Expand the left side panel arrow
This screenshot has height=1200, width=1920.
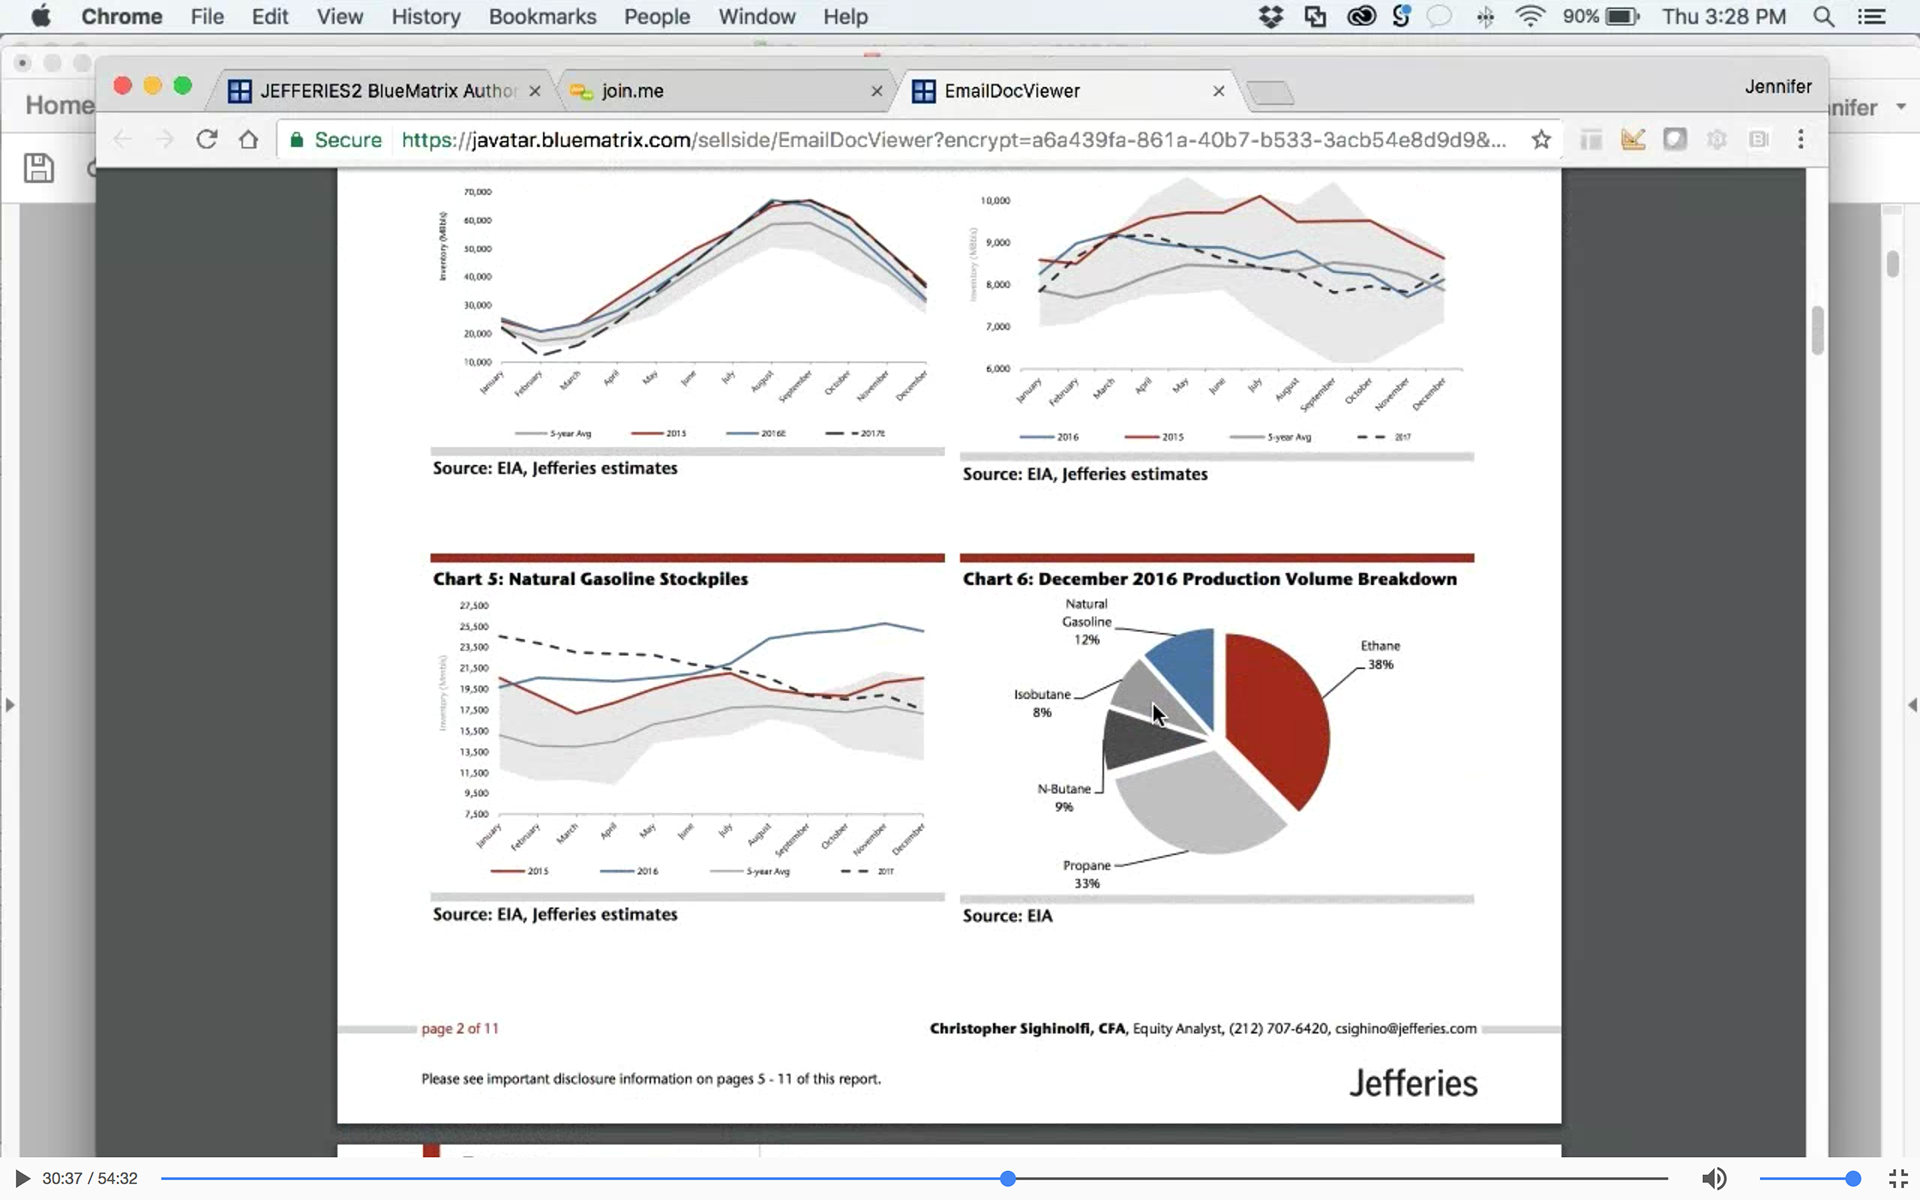(x=10, y=705)
